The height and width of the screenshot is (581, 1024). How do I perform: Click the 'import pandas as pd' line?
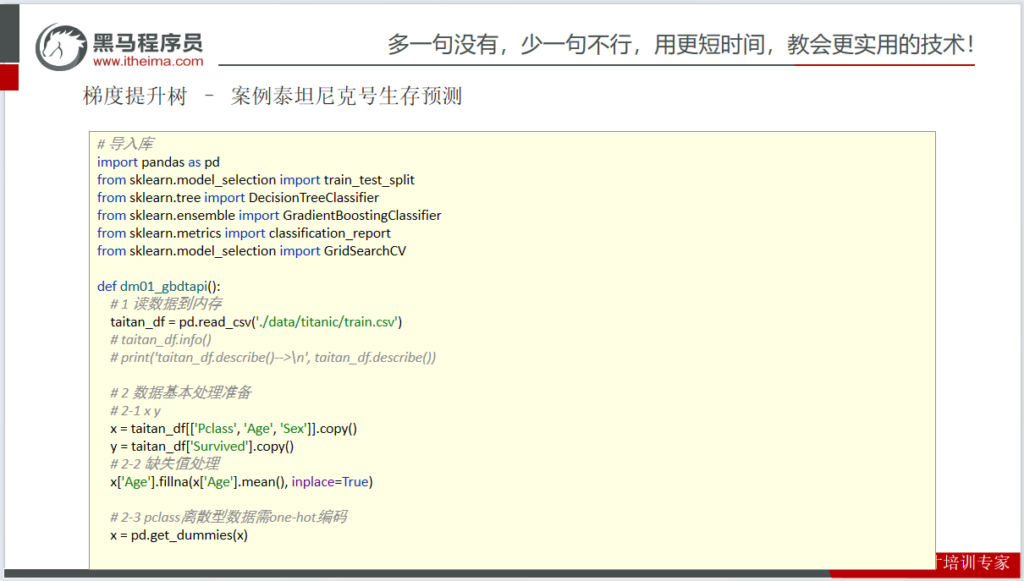pyautogui.click(x=158, y=162)
